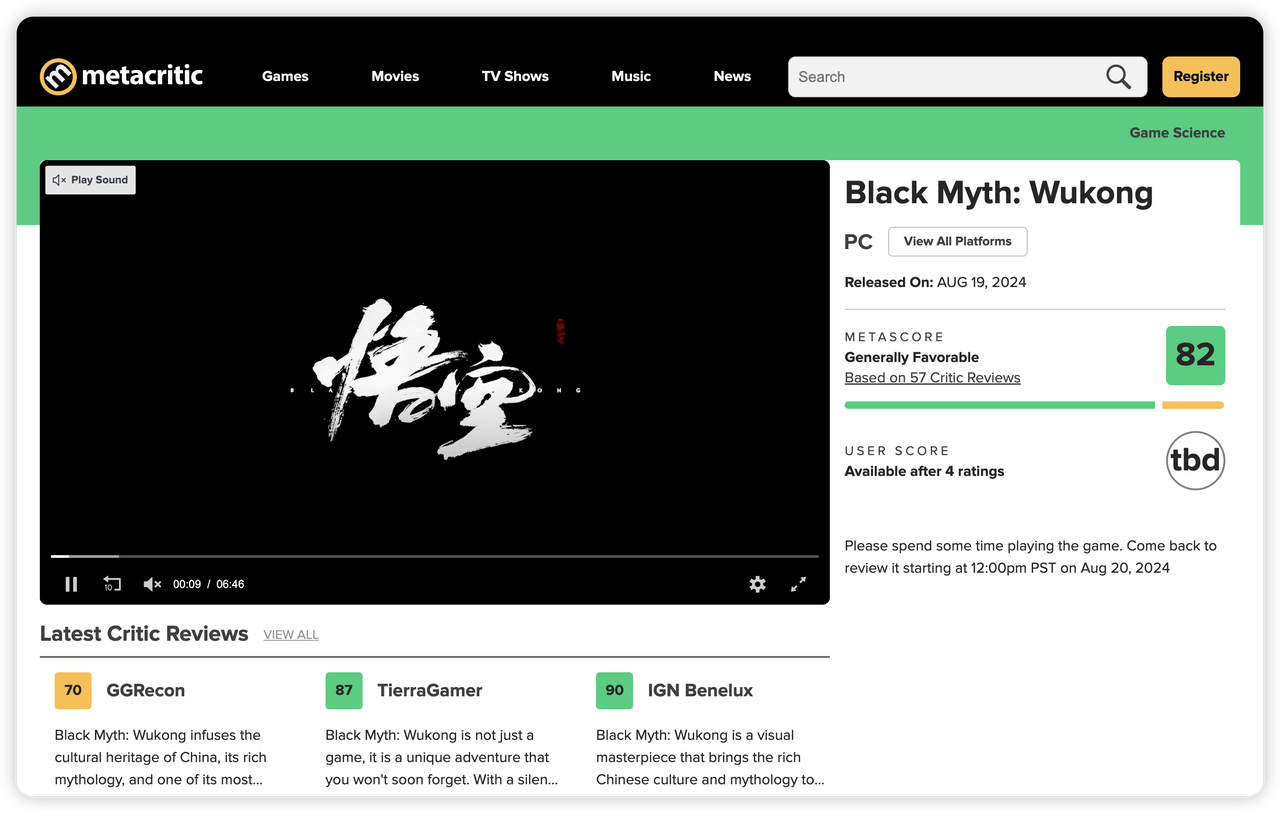The width and height of the screenshot is (1280, 813).
Task: Open the Movies menu
Action: tap(395, 77)
